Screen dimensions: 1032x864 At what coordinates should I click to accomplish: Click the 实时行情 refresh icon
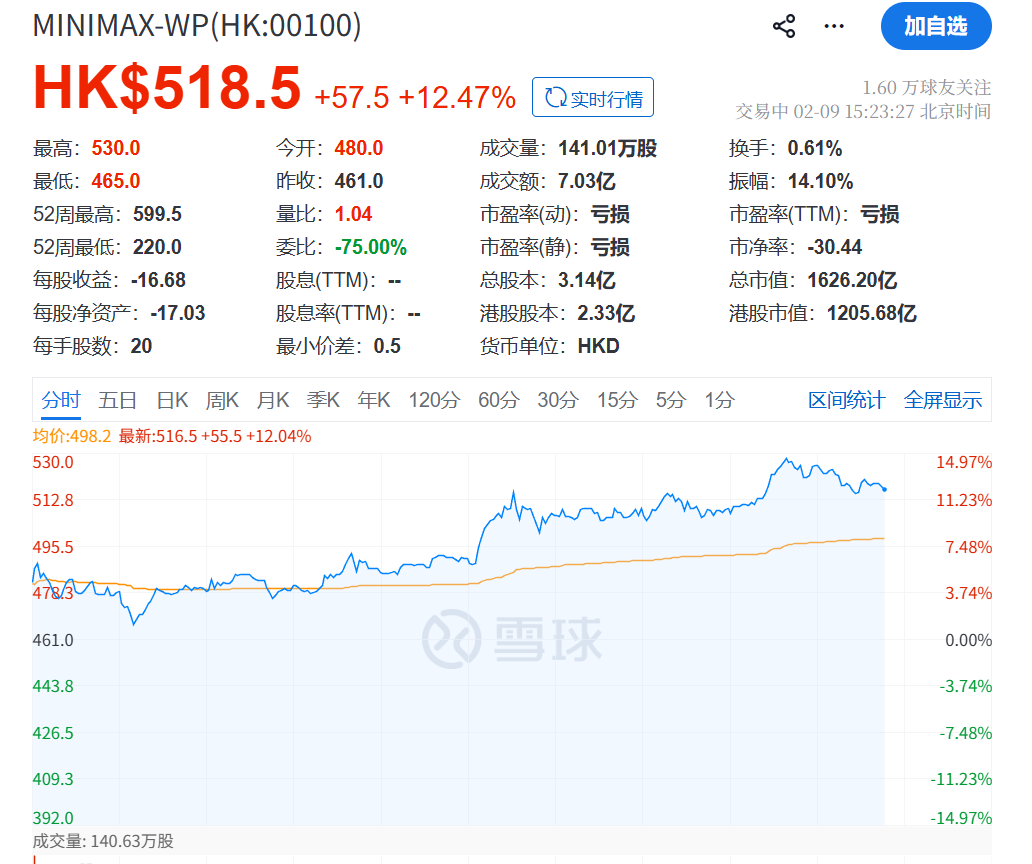pos(554,96)
